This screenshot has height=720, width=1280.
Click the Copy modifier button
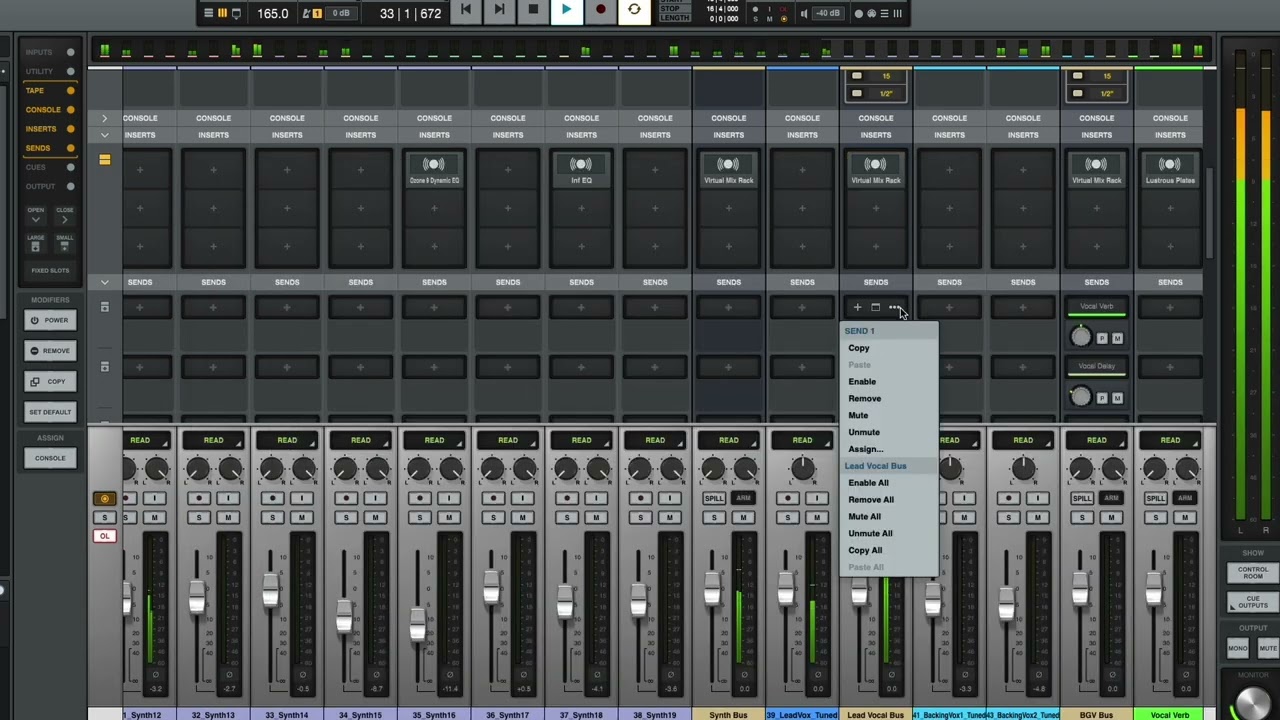click(x=50, y=381)
